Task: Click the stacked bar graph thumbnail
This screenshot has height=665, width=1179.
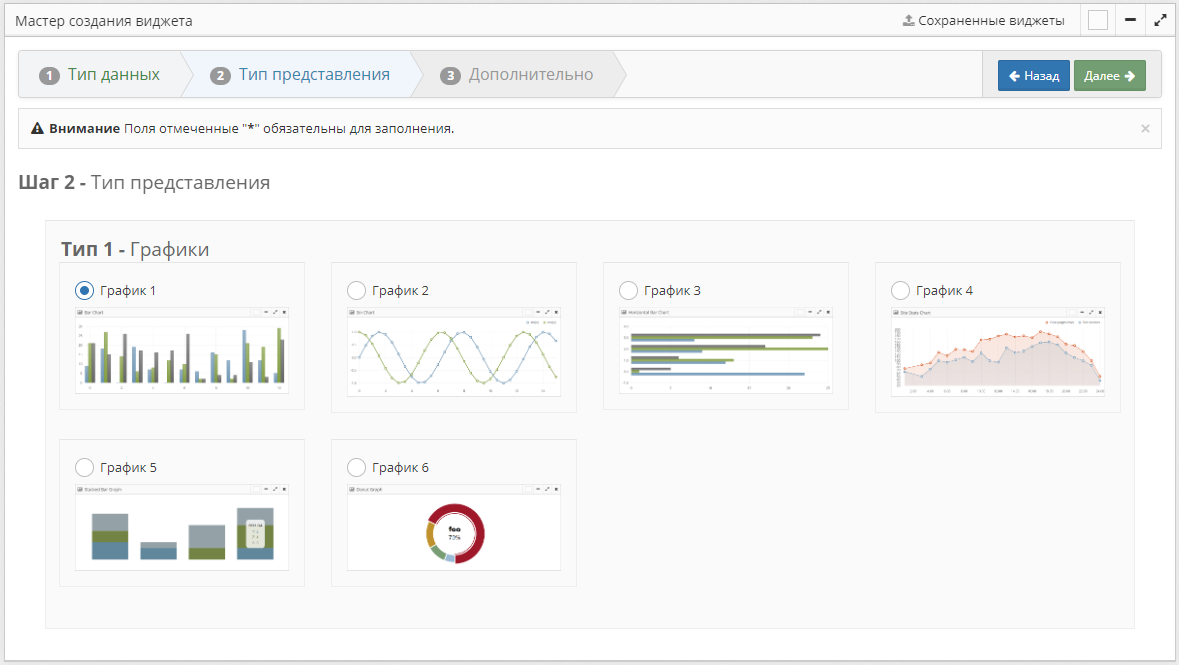Action: (182, 528)
